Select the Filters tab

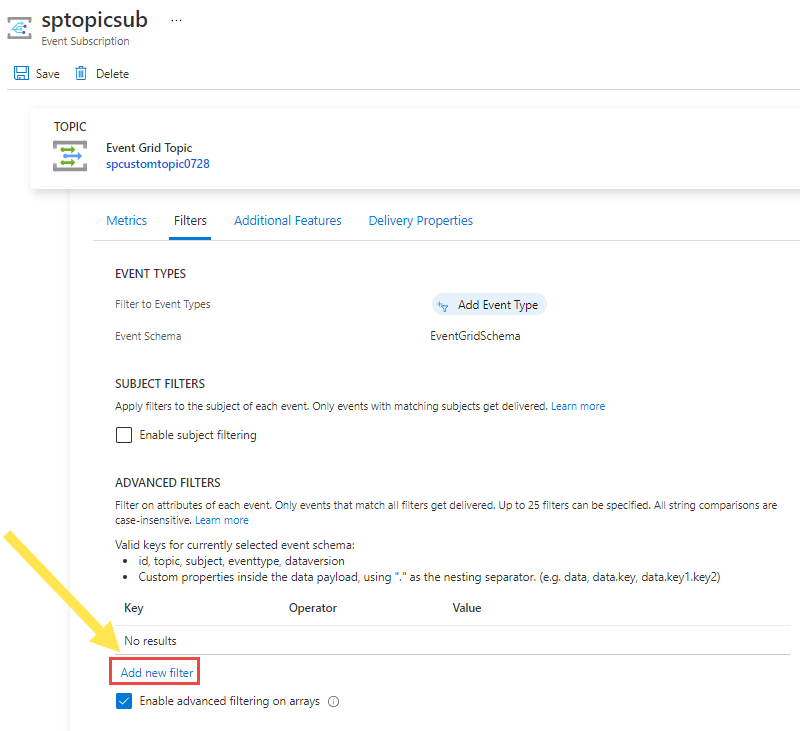pos(190,220)
